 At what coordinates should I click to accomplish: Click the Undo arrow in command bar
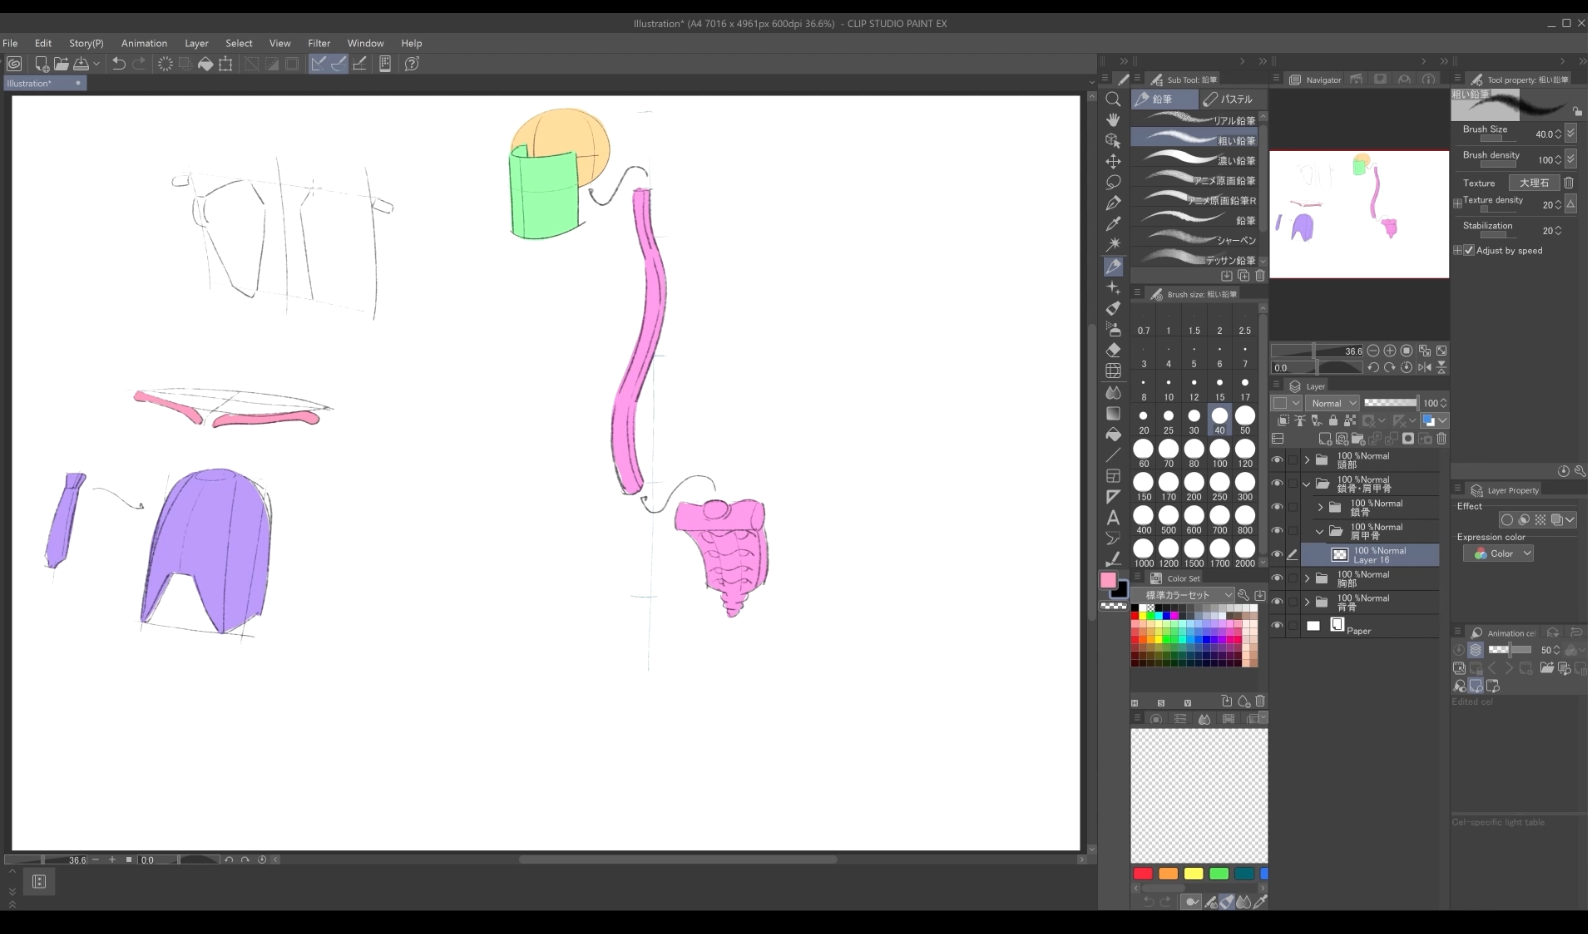(118, 64)
